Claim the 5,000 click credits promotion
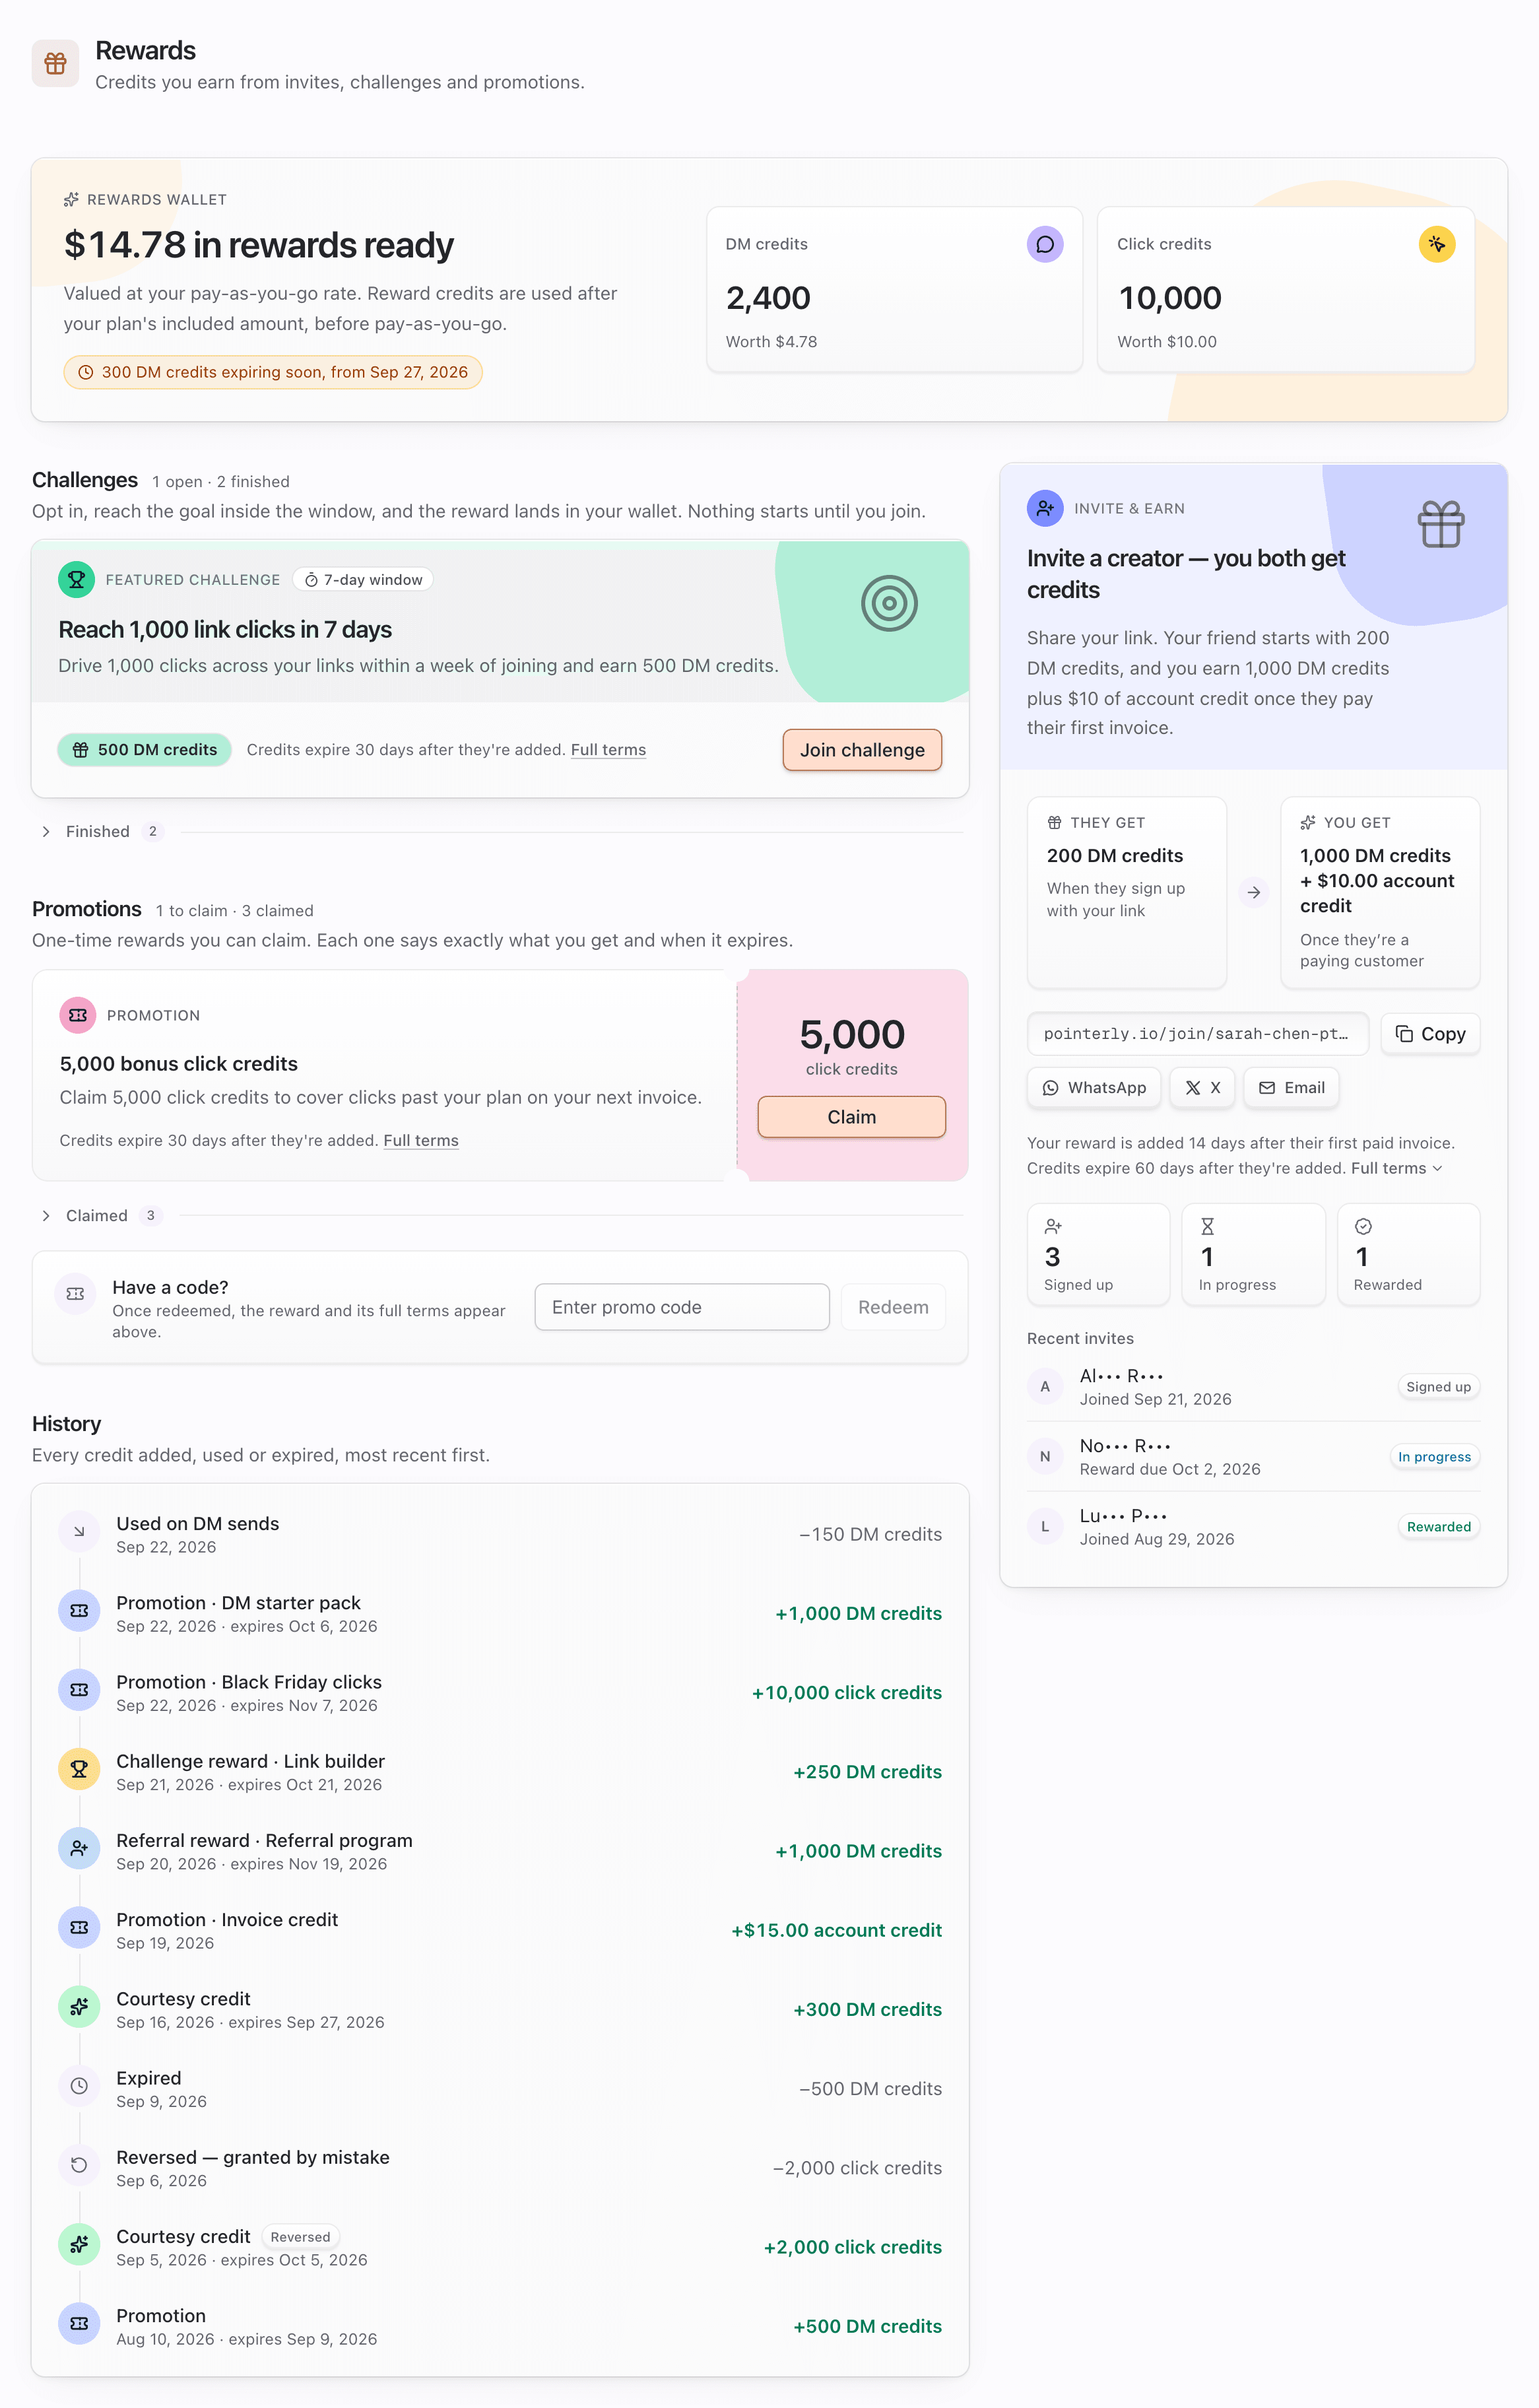The image size is (1539, 2408). pyautogui.click(x=851, y=1117)
